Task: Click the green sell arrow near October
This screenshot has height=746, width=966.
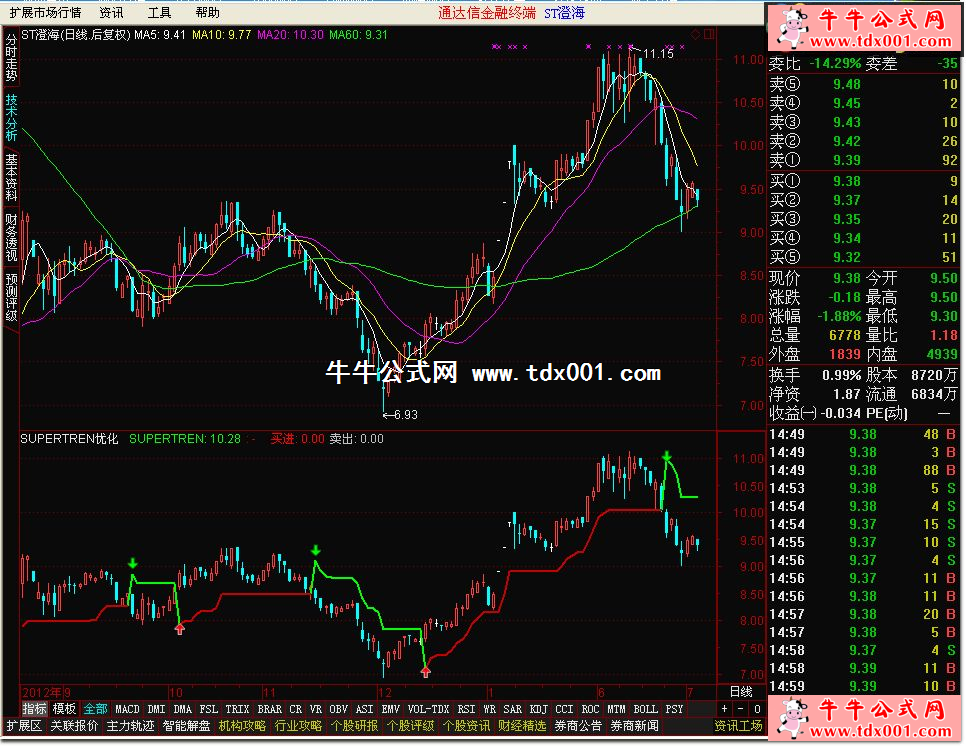Action: pyautogui.click(x=132, y=563)
